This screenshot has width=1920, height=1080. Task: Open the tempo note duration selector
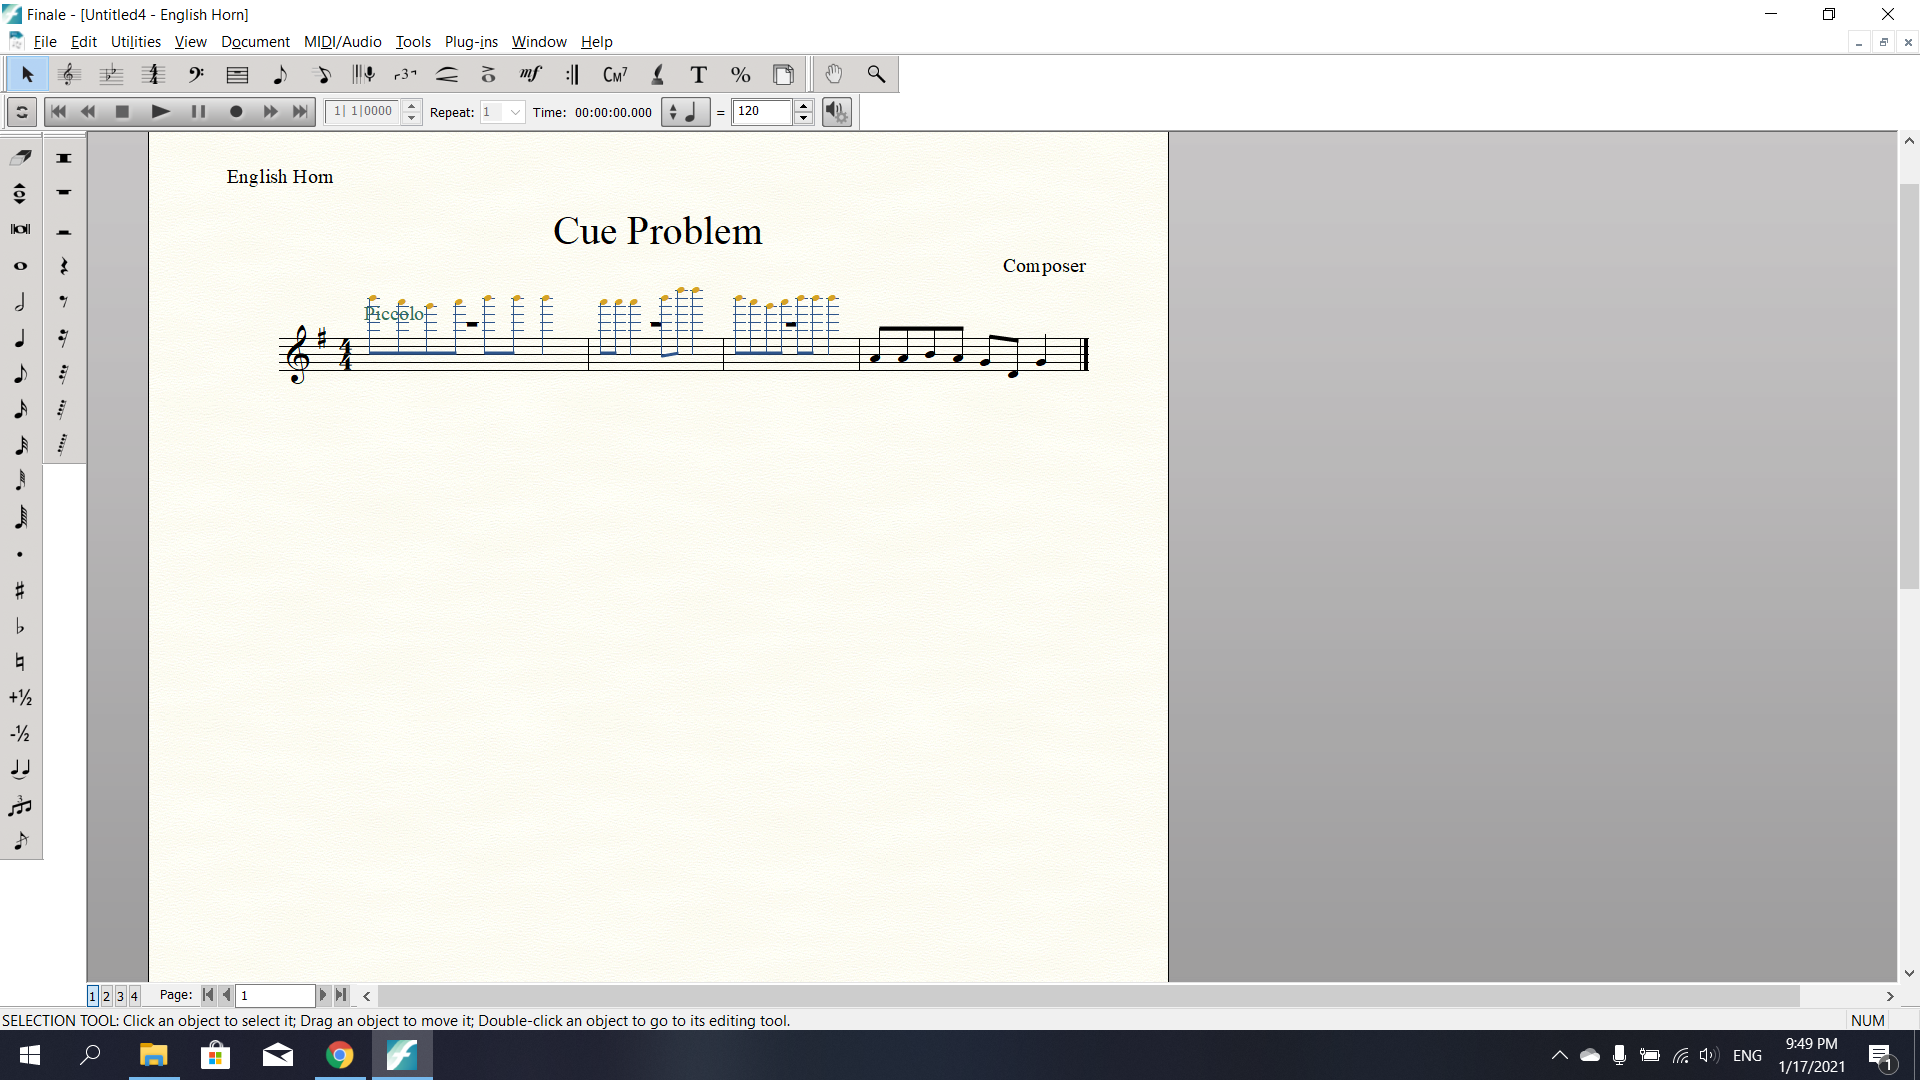tap(686, 112)
